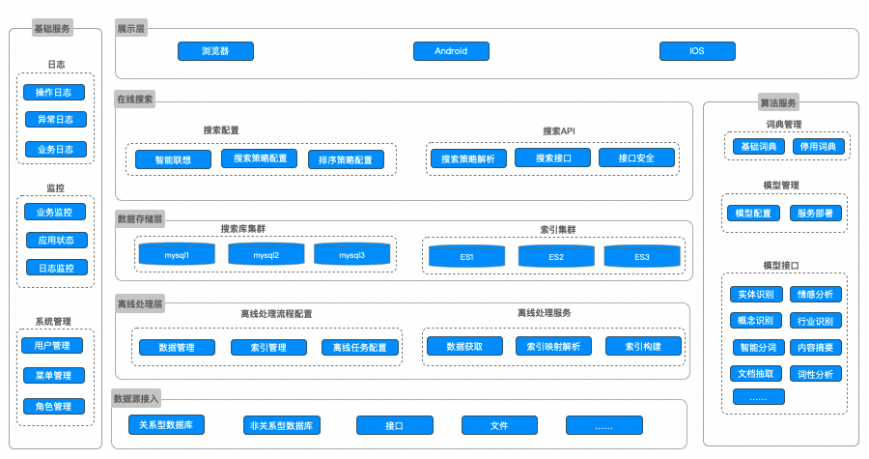Select the 异常日志 box
Viewport: 869px width, 459px height.
[x=55, y=119]
